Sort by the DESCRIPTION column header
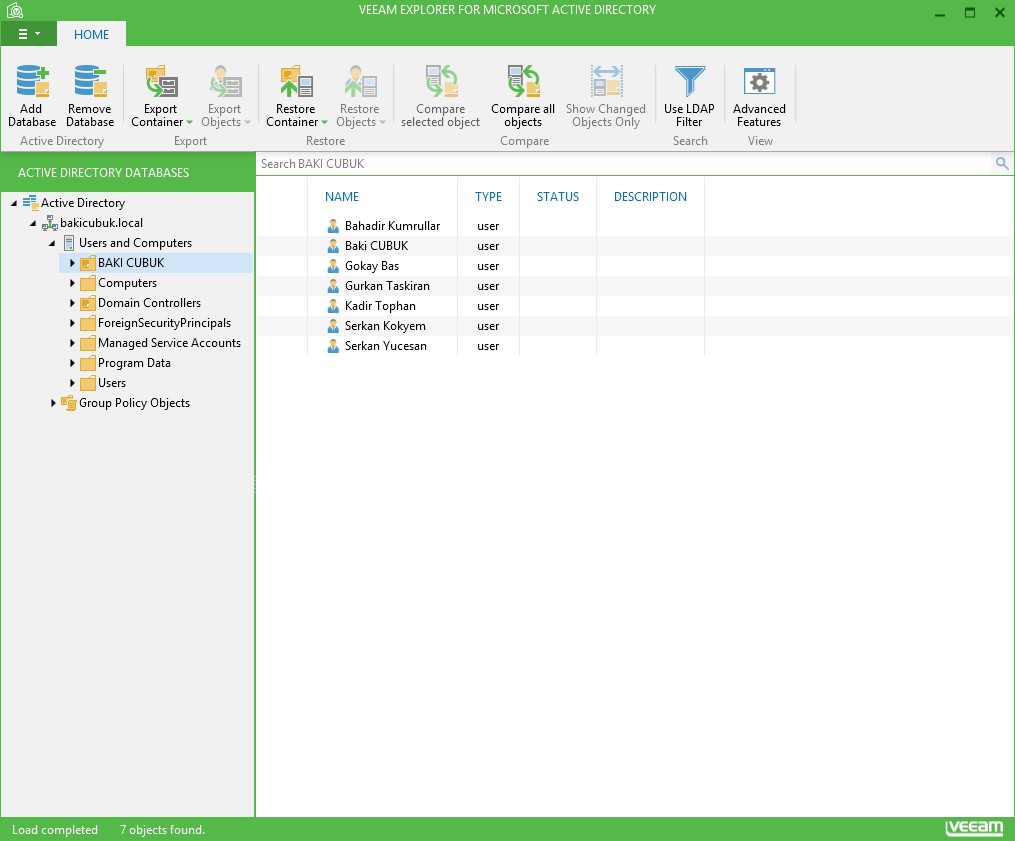 click(650, 197)
